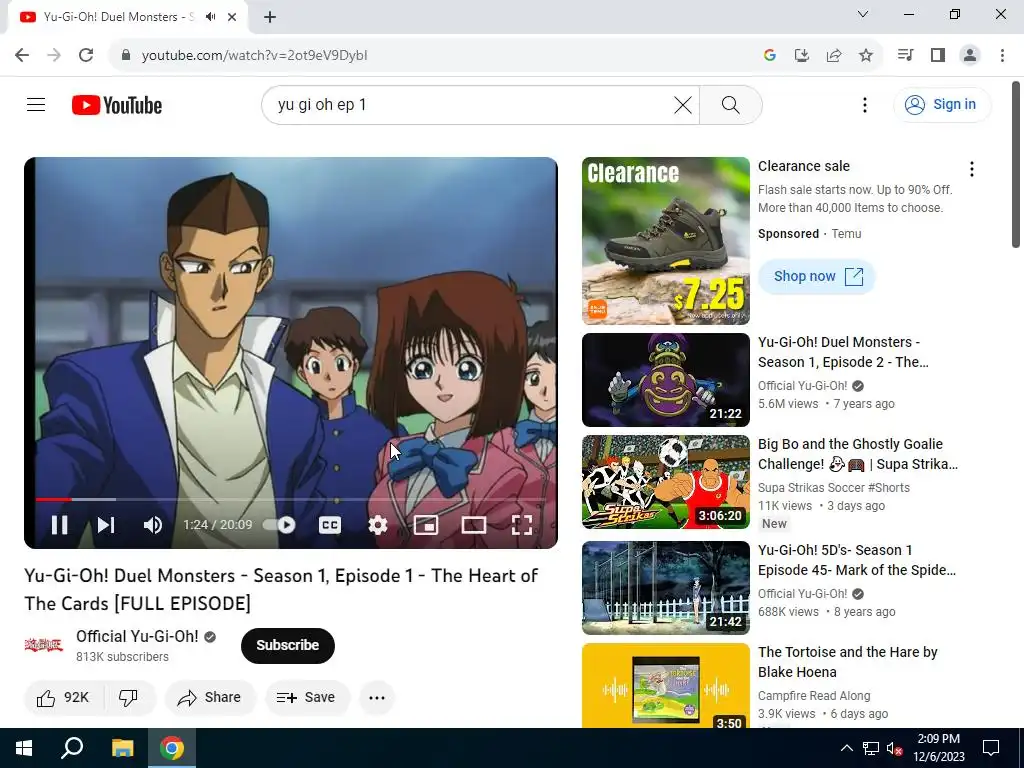Open the taskbar clock and date
1024x768 pixels.
(938, 748)
